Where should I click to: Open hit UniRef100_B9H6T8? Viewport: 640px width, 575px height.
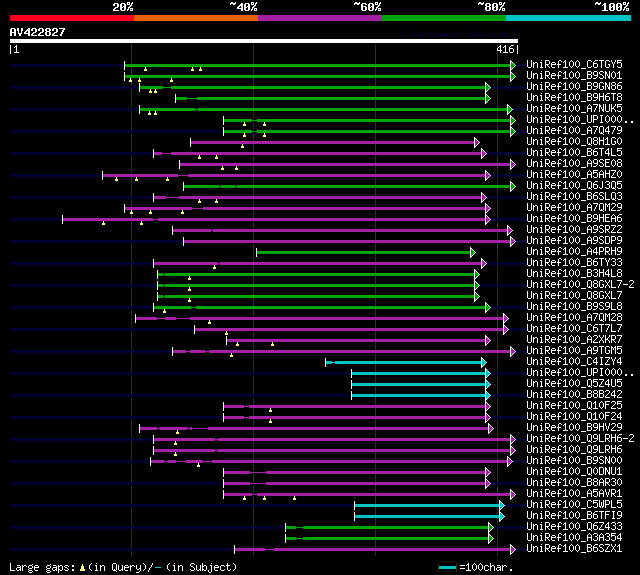[x=574, y=98]
